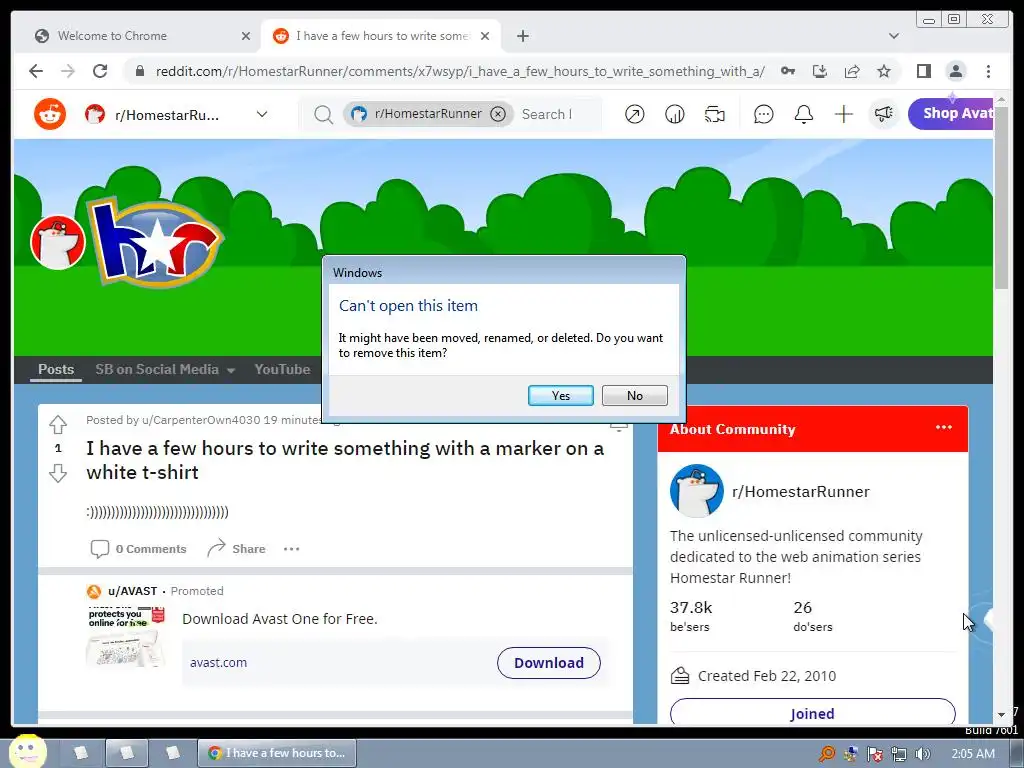Screen dimensions: 1024x768
Task: Open a new browser tab
Action: pyautogui.click(x=522, y=36)
